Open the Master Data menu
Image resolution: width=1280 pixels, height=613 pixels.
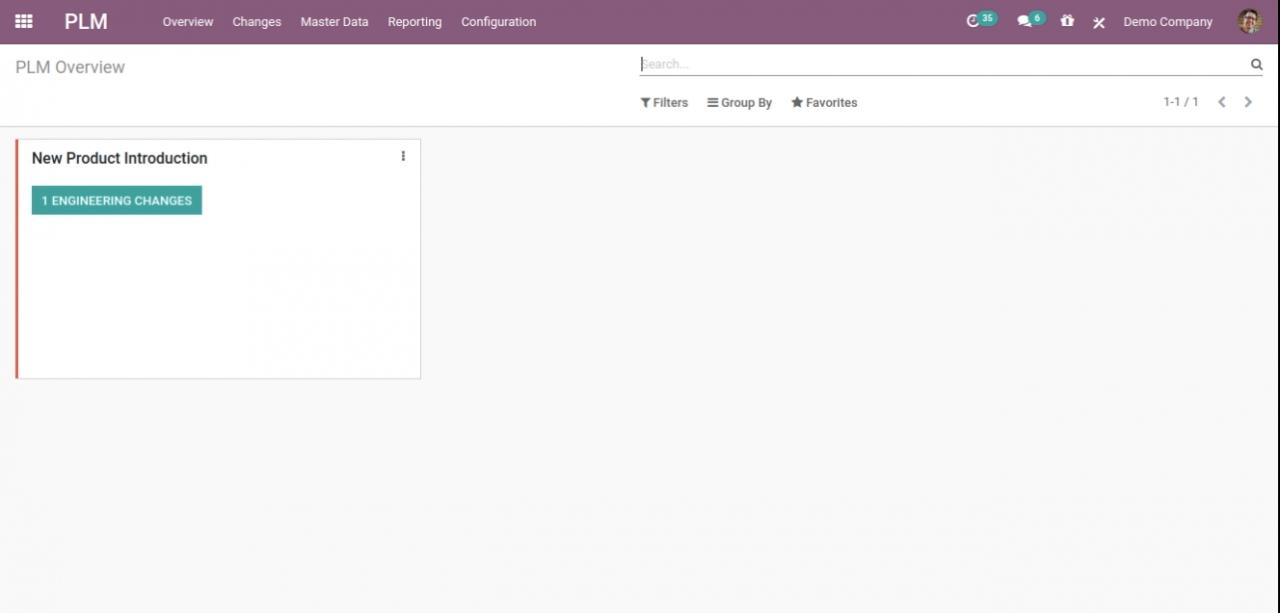click(x=334, y=22)
